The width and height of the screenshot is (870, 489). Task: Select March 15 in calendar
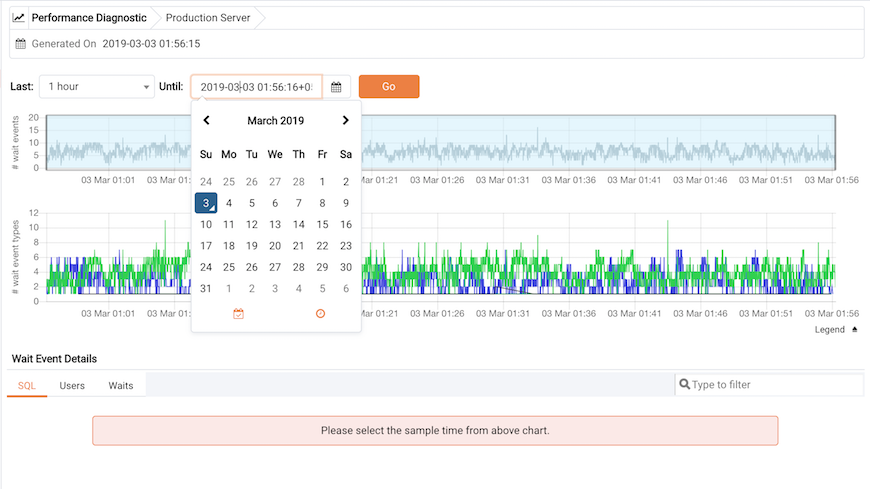[322, 224]
